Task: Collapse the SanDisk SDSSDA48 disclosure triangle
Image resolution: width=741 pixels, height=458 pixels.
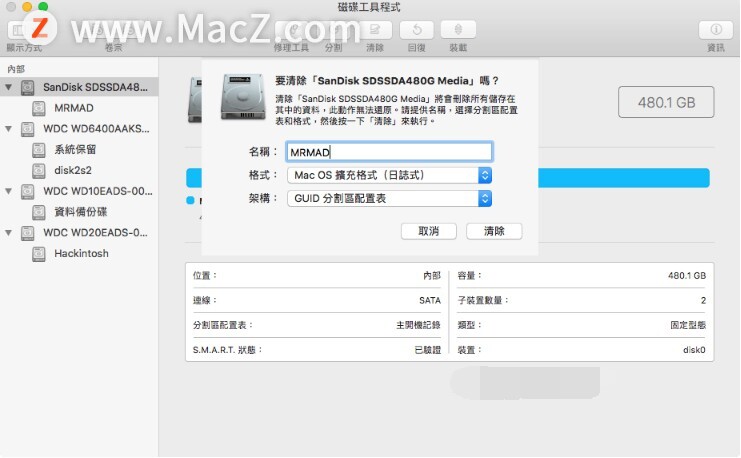Action: pyautogui.click(x=8, y=87)
